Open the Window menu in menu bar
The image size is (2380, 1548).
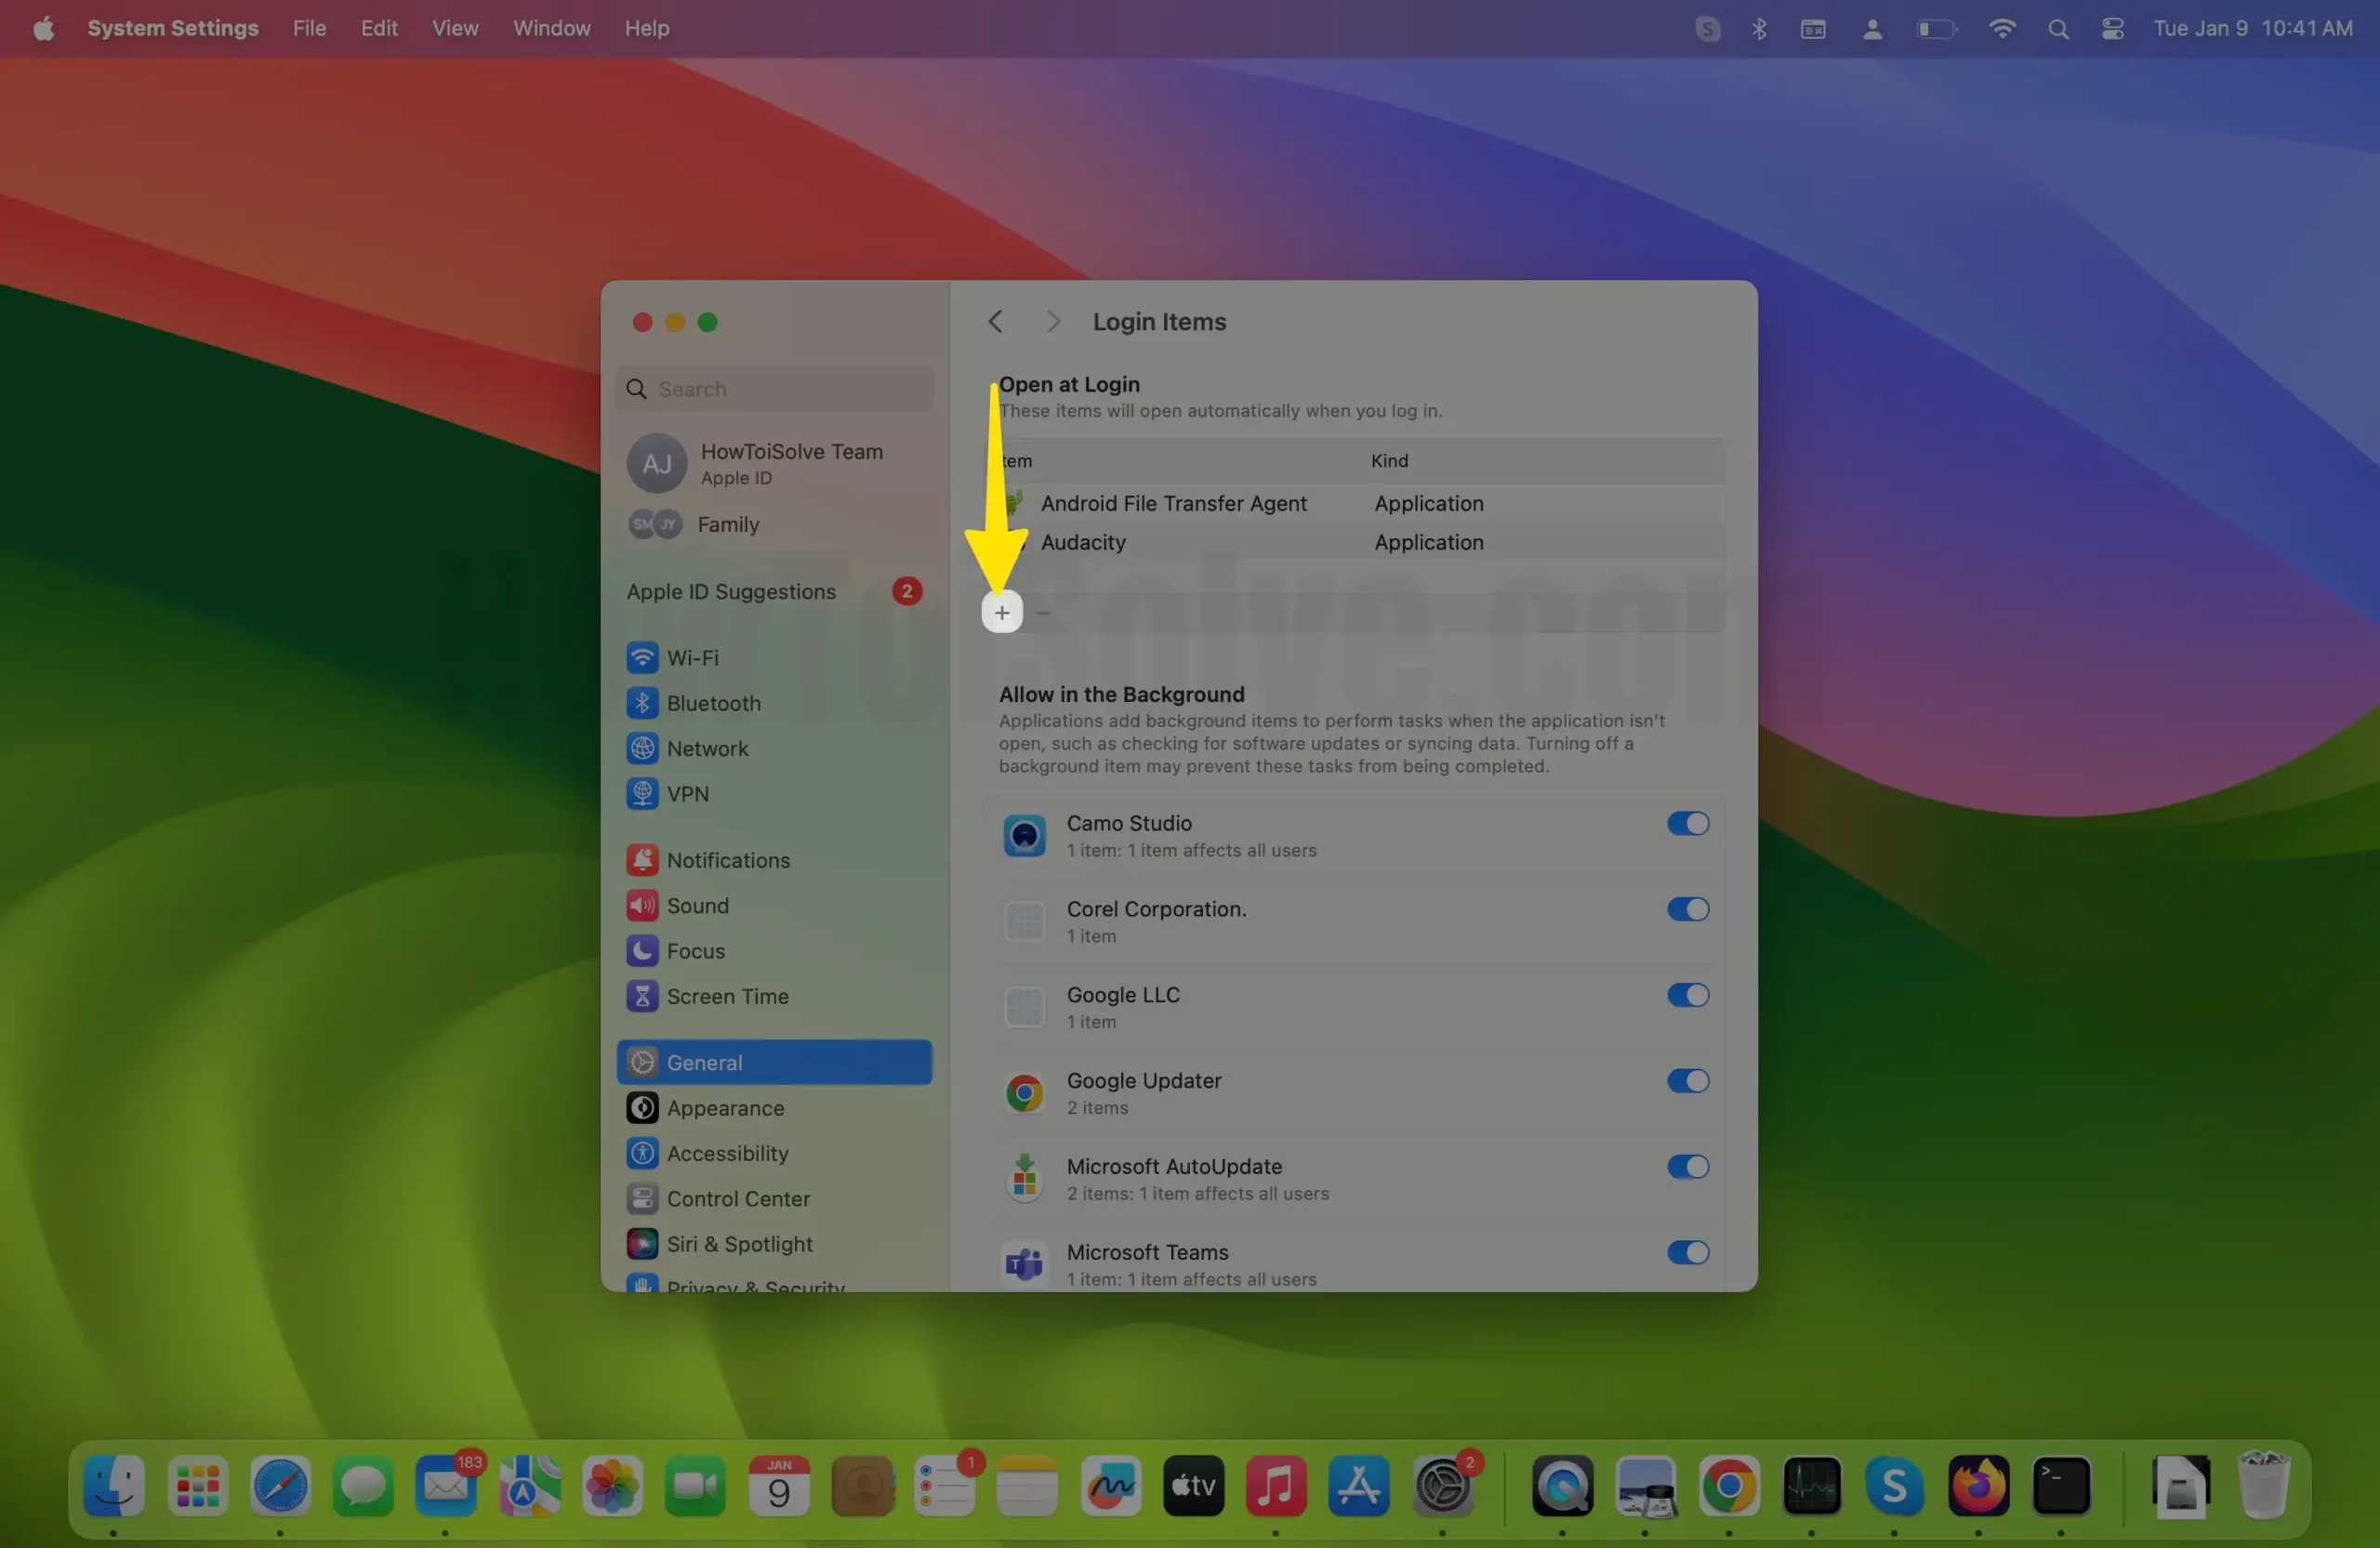(551, 28)
